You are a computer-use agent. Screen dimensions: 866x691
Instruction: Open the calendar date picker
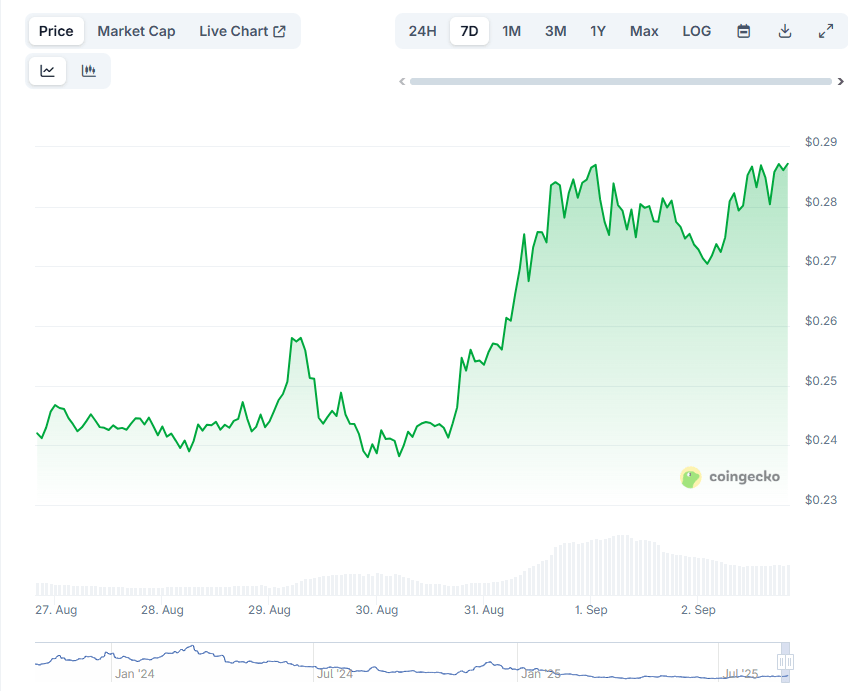(744, 31)
